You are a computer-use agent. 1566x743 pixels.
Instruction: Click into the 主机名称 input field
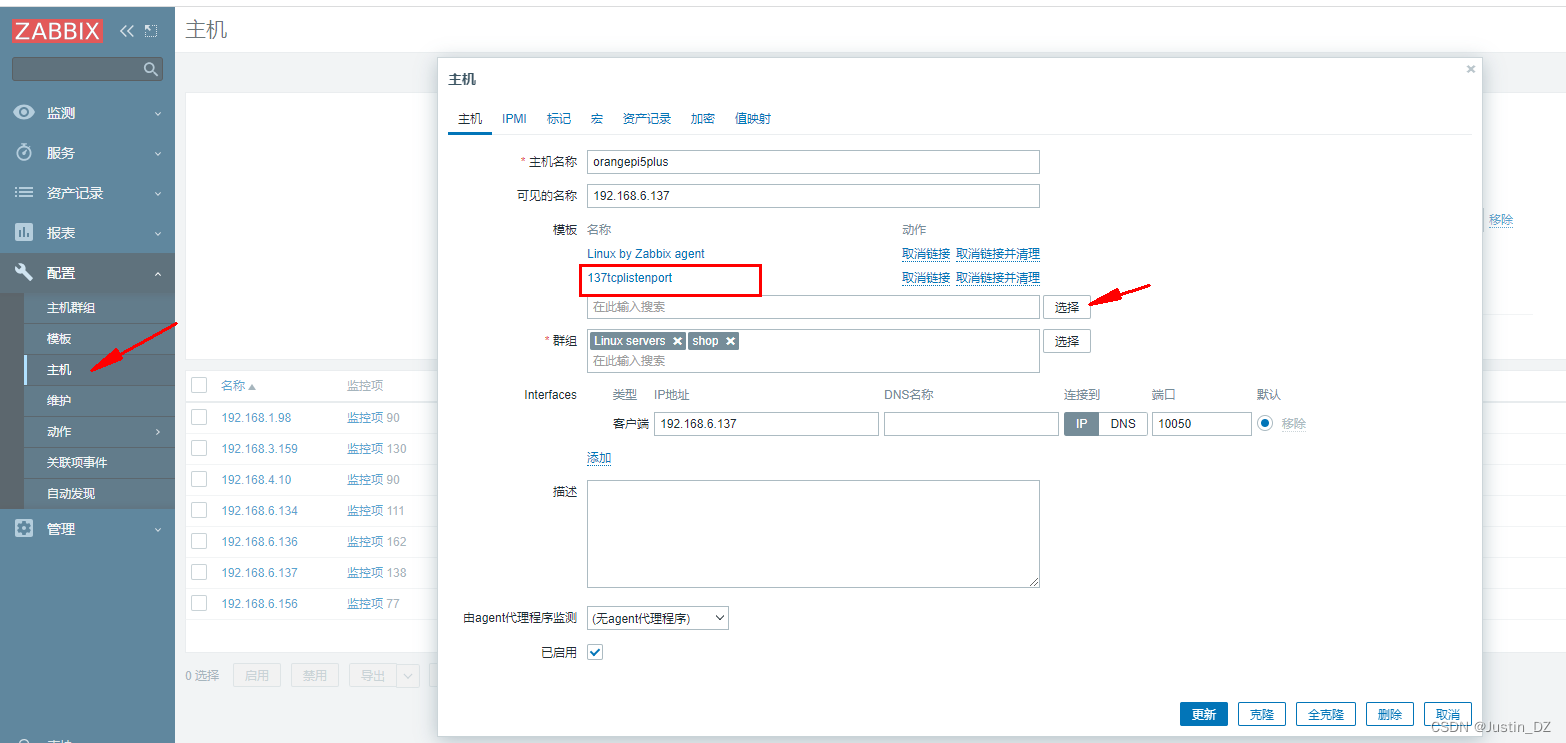pos(813,162)
